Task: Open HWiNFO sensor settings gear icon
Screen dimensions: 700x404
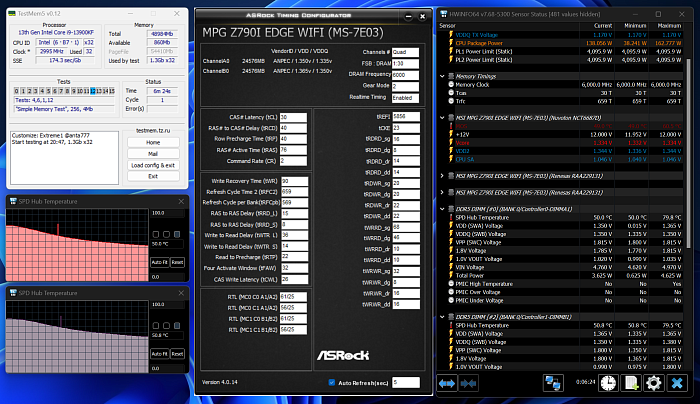Action: [x=654, y=383]
